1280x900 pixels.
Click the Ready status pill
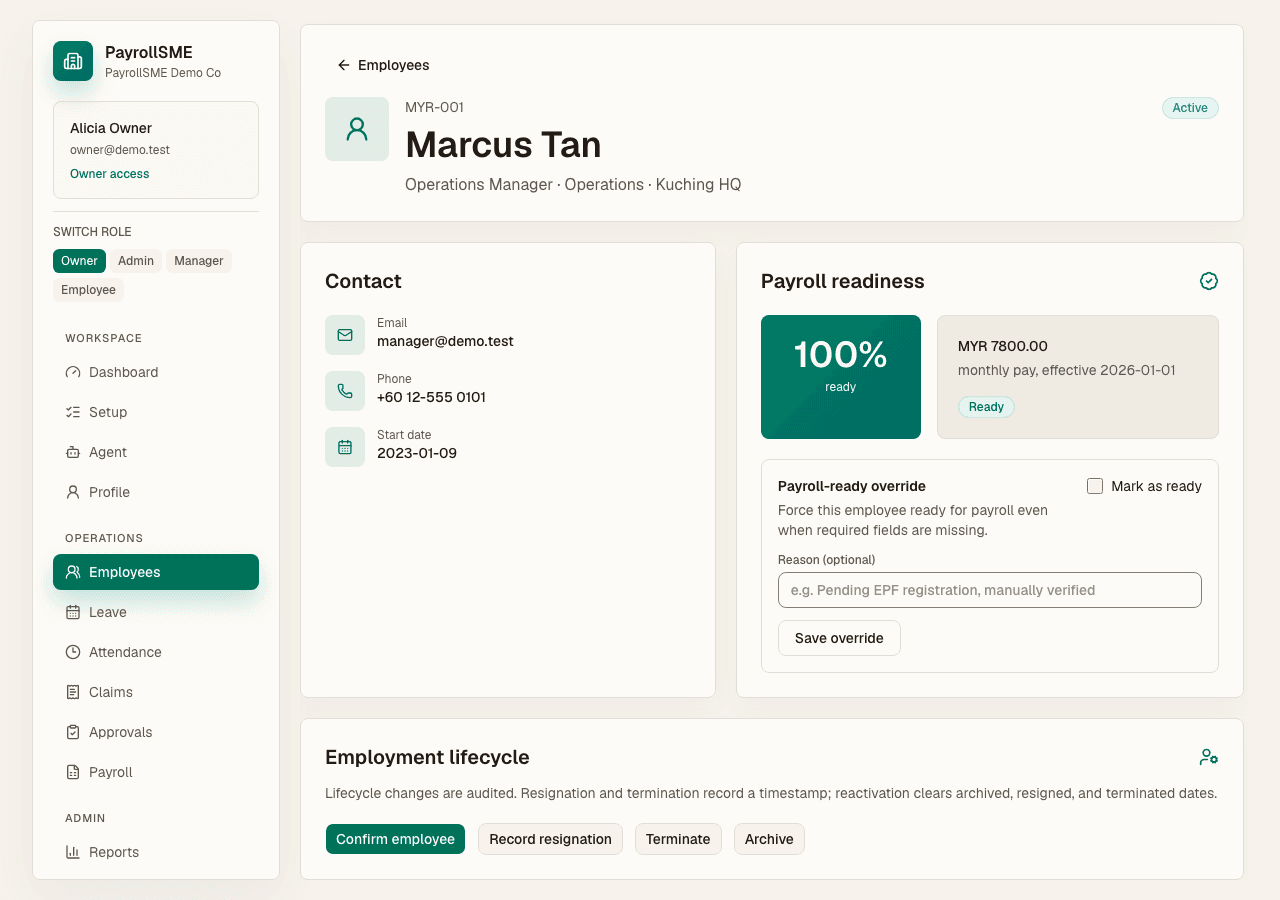[x=986, y=407]
